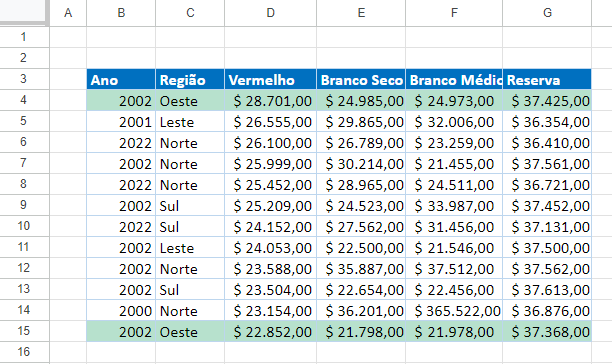This screenshot has width=612, height=364.
Task: Click the Branco Seco header cell
Action: (361, 80)
